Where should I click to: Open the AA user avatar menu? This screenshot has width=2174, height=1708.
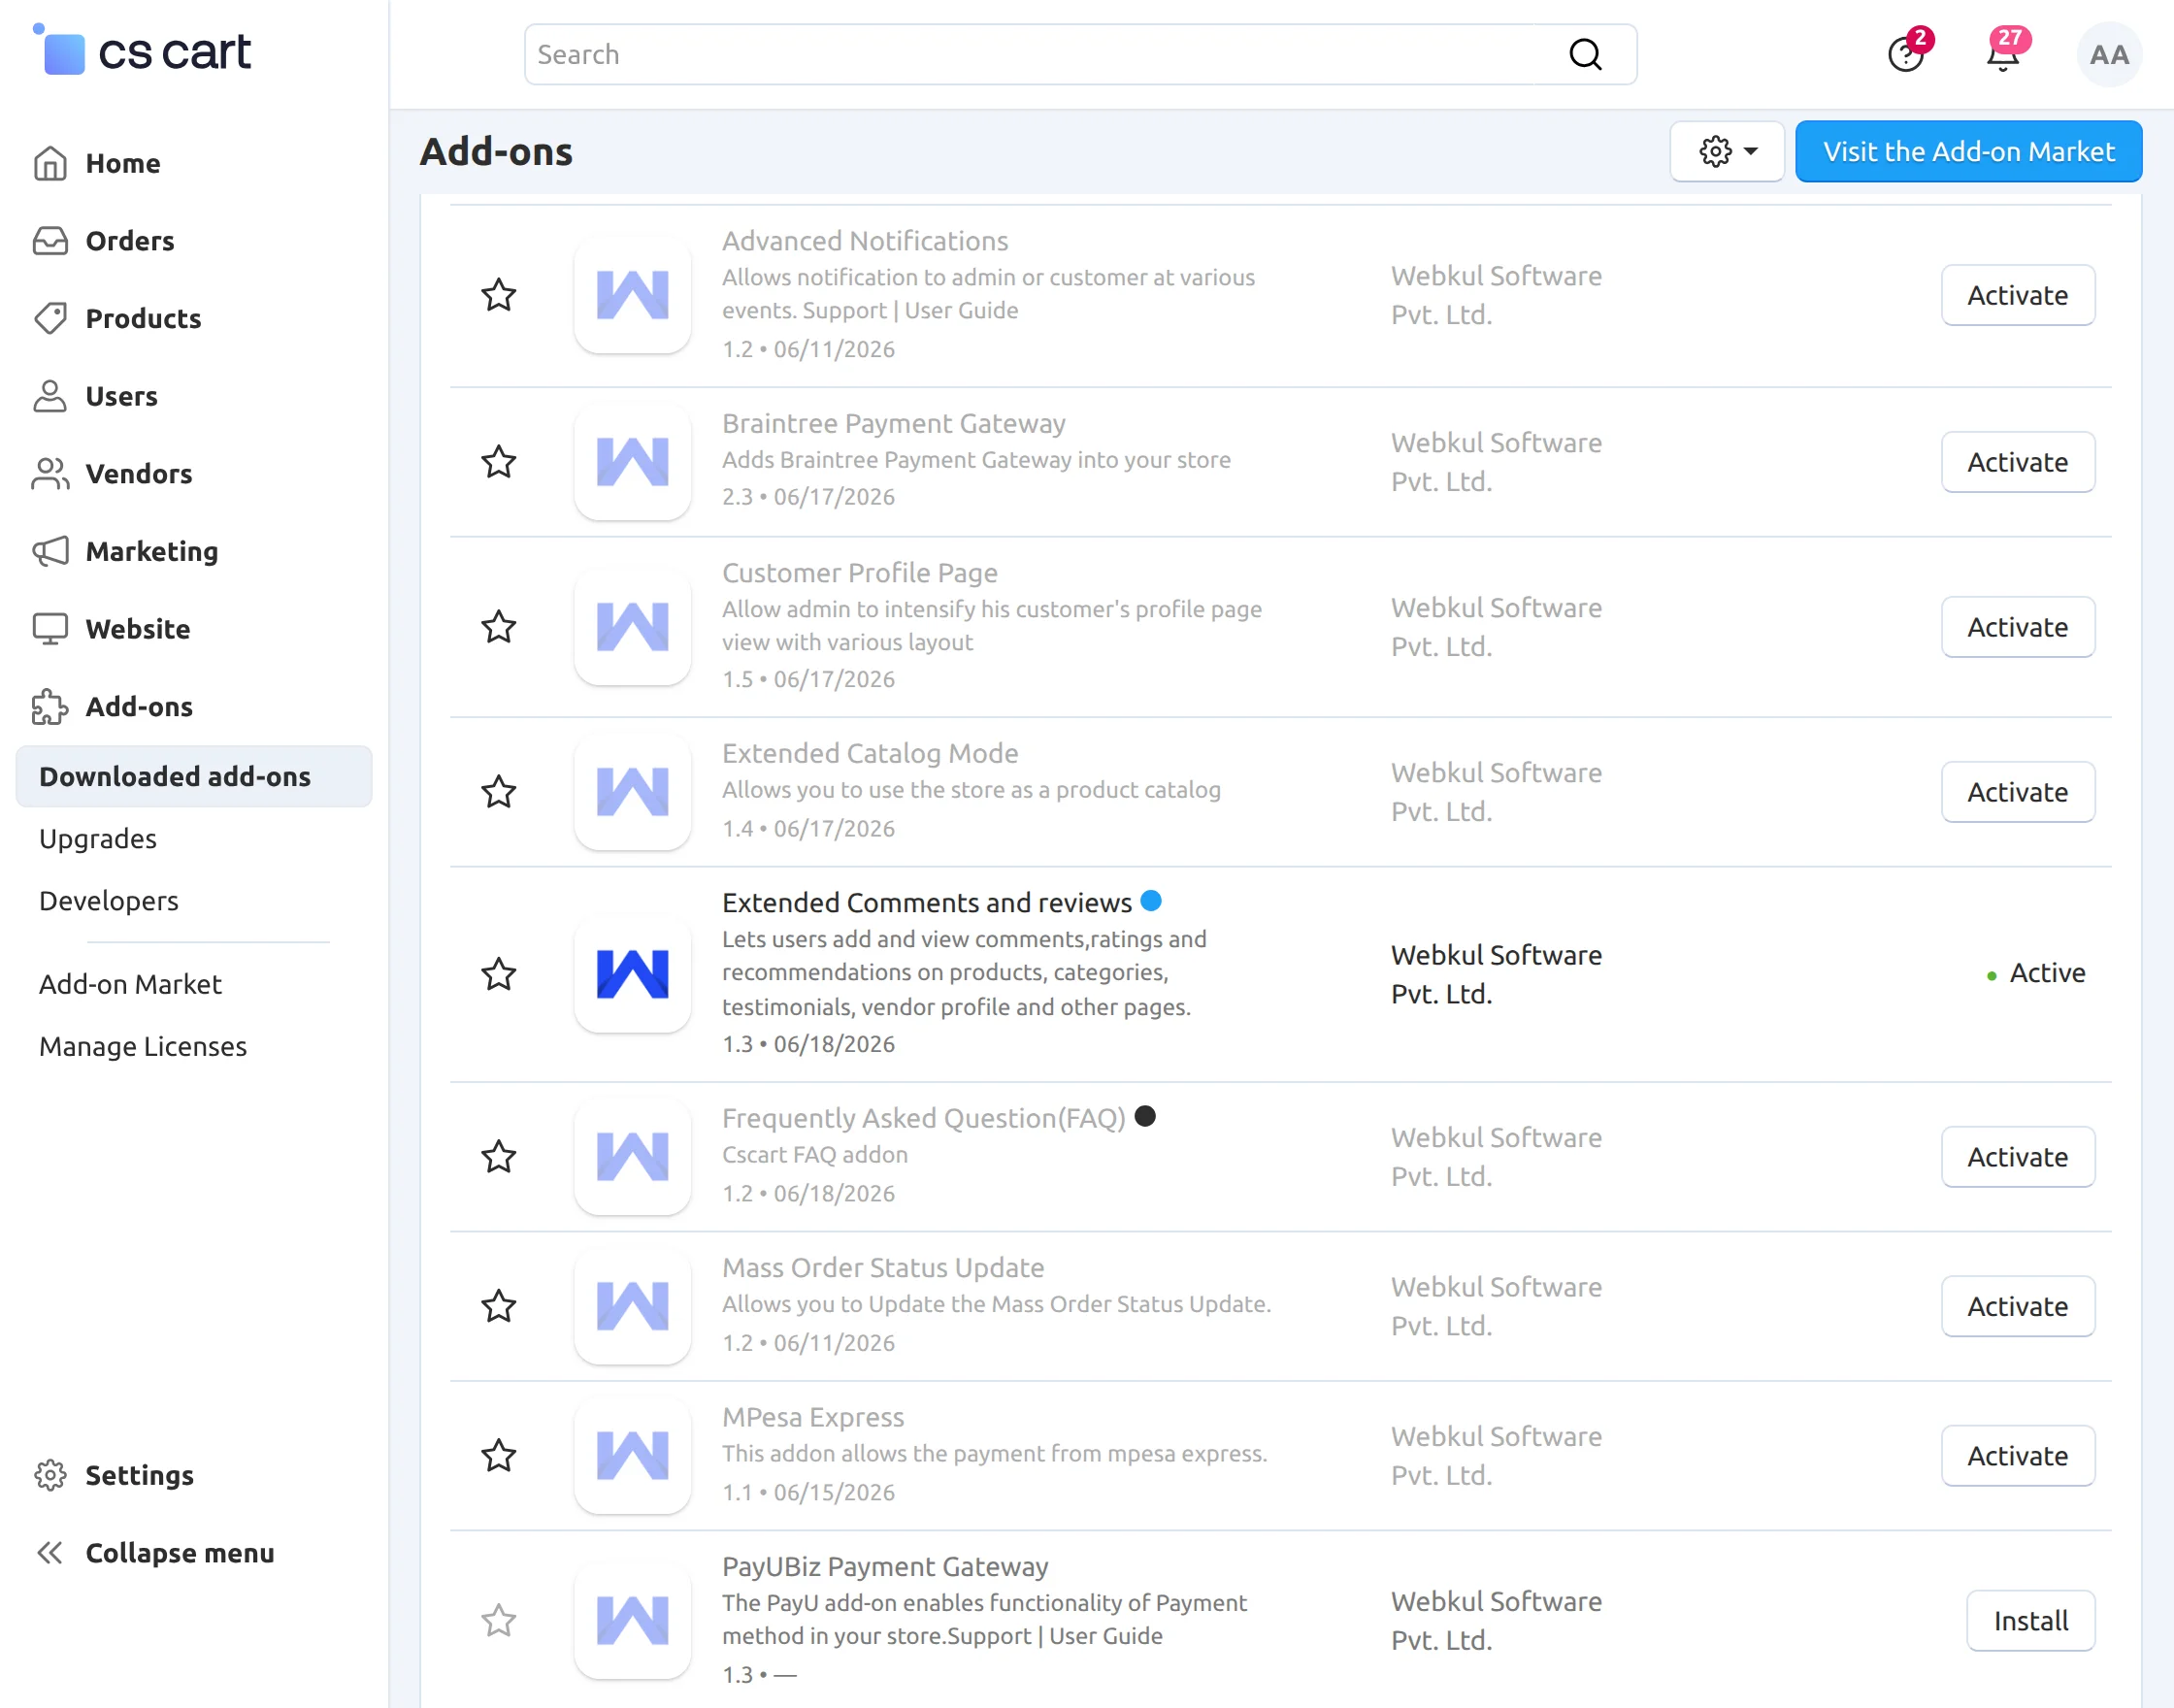(x=2109, y=55)
